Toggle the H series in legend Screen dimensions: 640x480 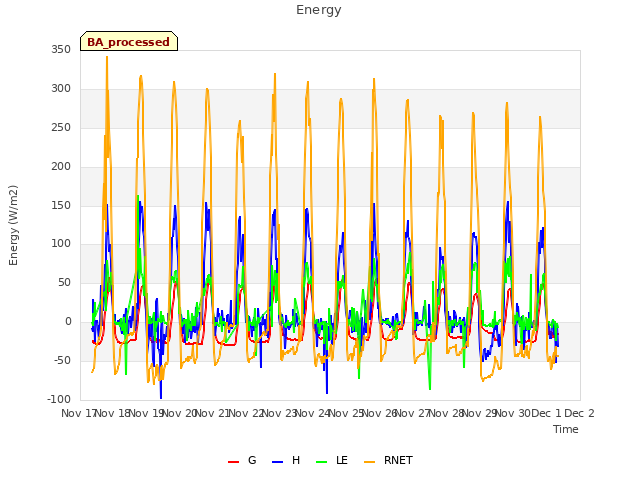coord(286,460)
